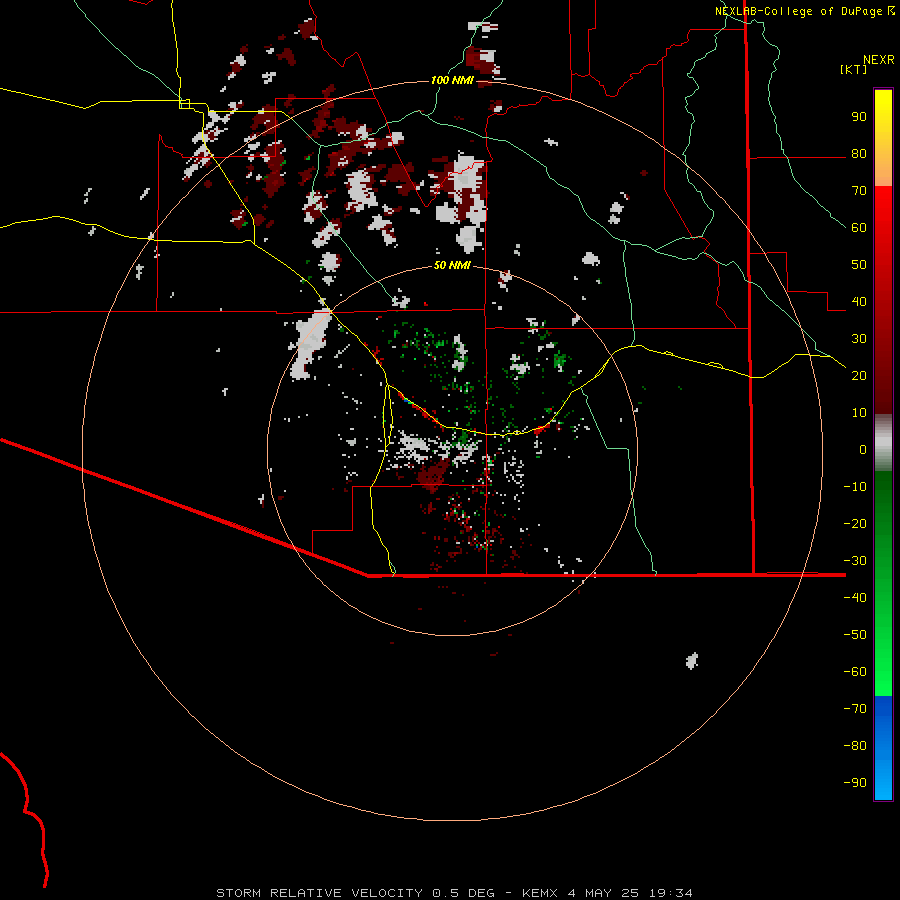
Task: Click the [KT] units label
Action: coord(854,69)
